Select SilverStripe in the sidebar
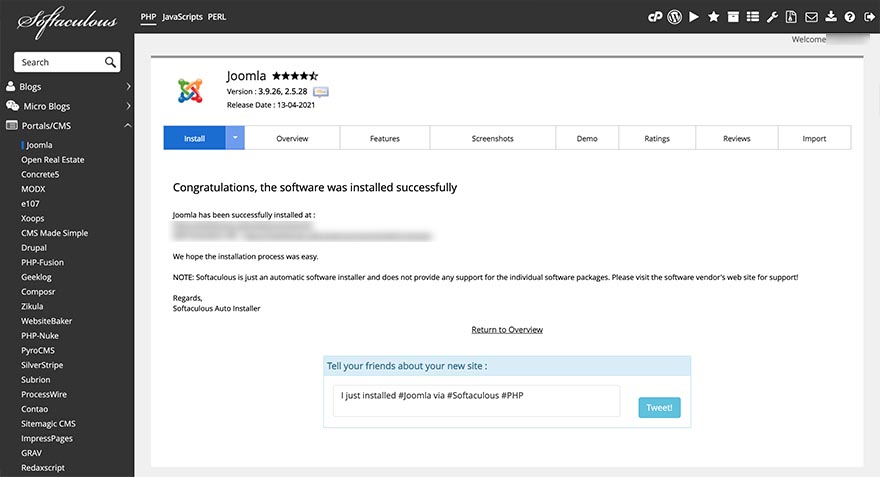This screenshot has width=880, height=477. (42, 365)
